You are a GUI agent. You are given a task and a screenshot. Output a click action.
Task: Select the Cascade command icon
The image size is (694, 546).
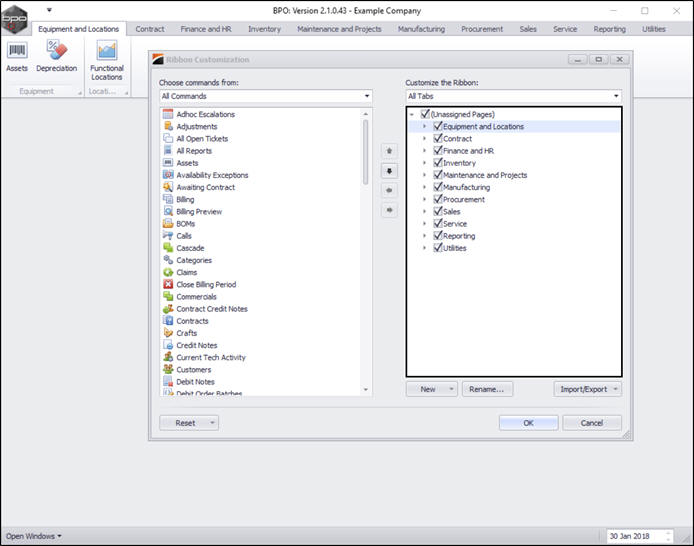point(168,248)
